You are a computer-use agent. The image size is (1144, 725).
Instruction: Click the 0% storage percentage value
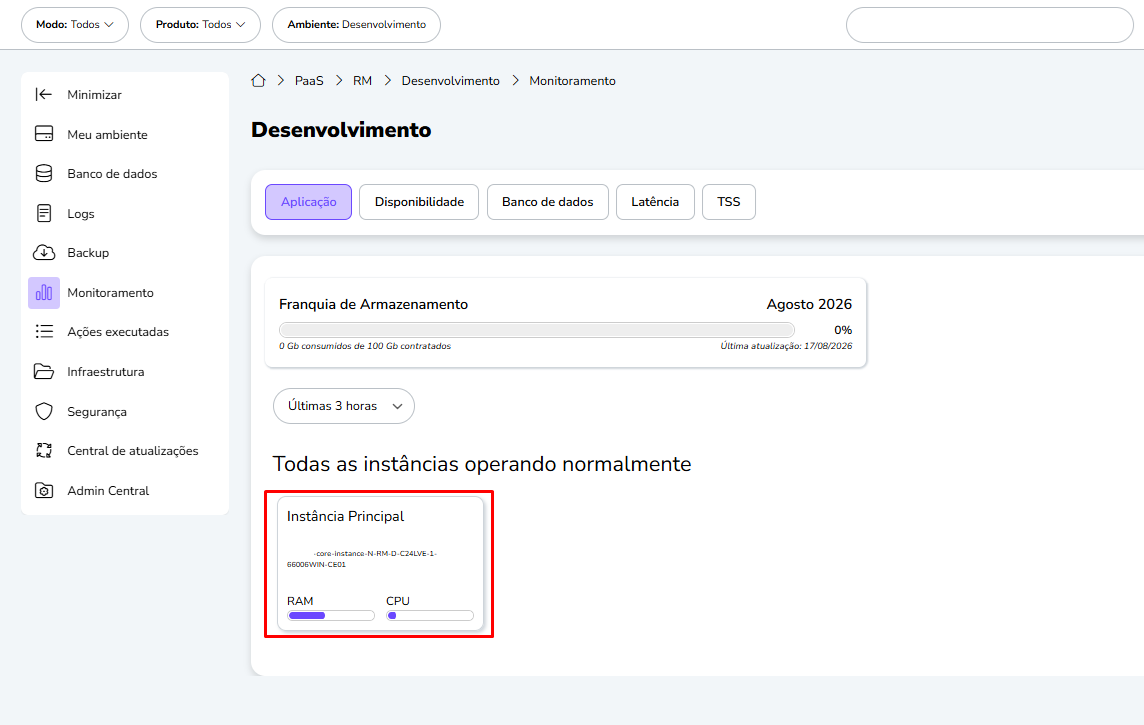[843, 330]
